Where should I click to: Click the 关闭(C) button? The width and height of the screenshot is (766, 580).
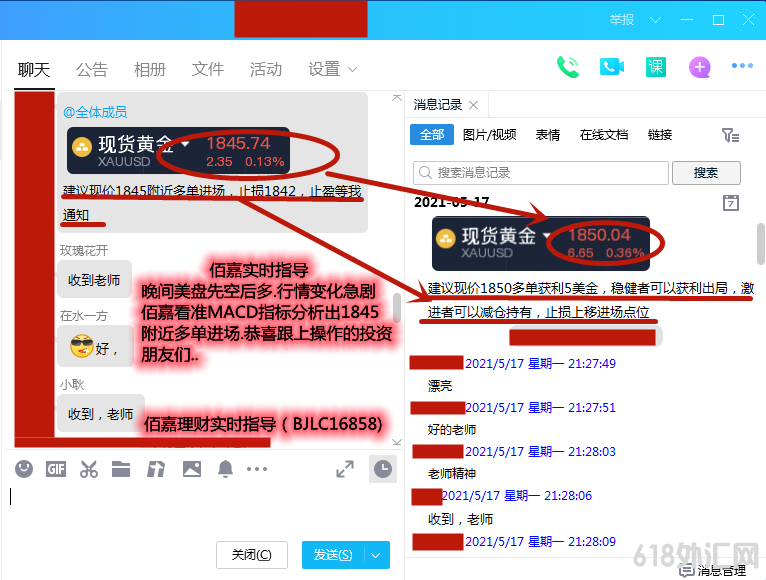(x=252, y=554)
